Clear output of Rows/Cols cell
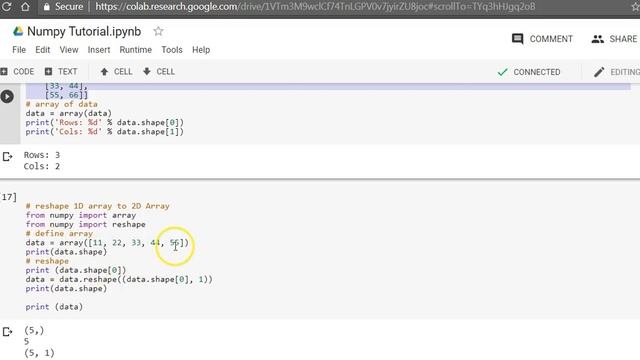 [x=7, y=156]
